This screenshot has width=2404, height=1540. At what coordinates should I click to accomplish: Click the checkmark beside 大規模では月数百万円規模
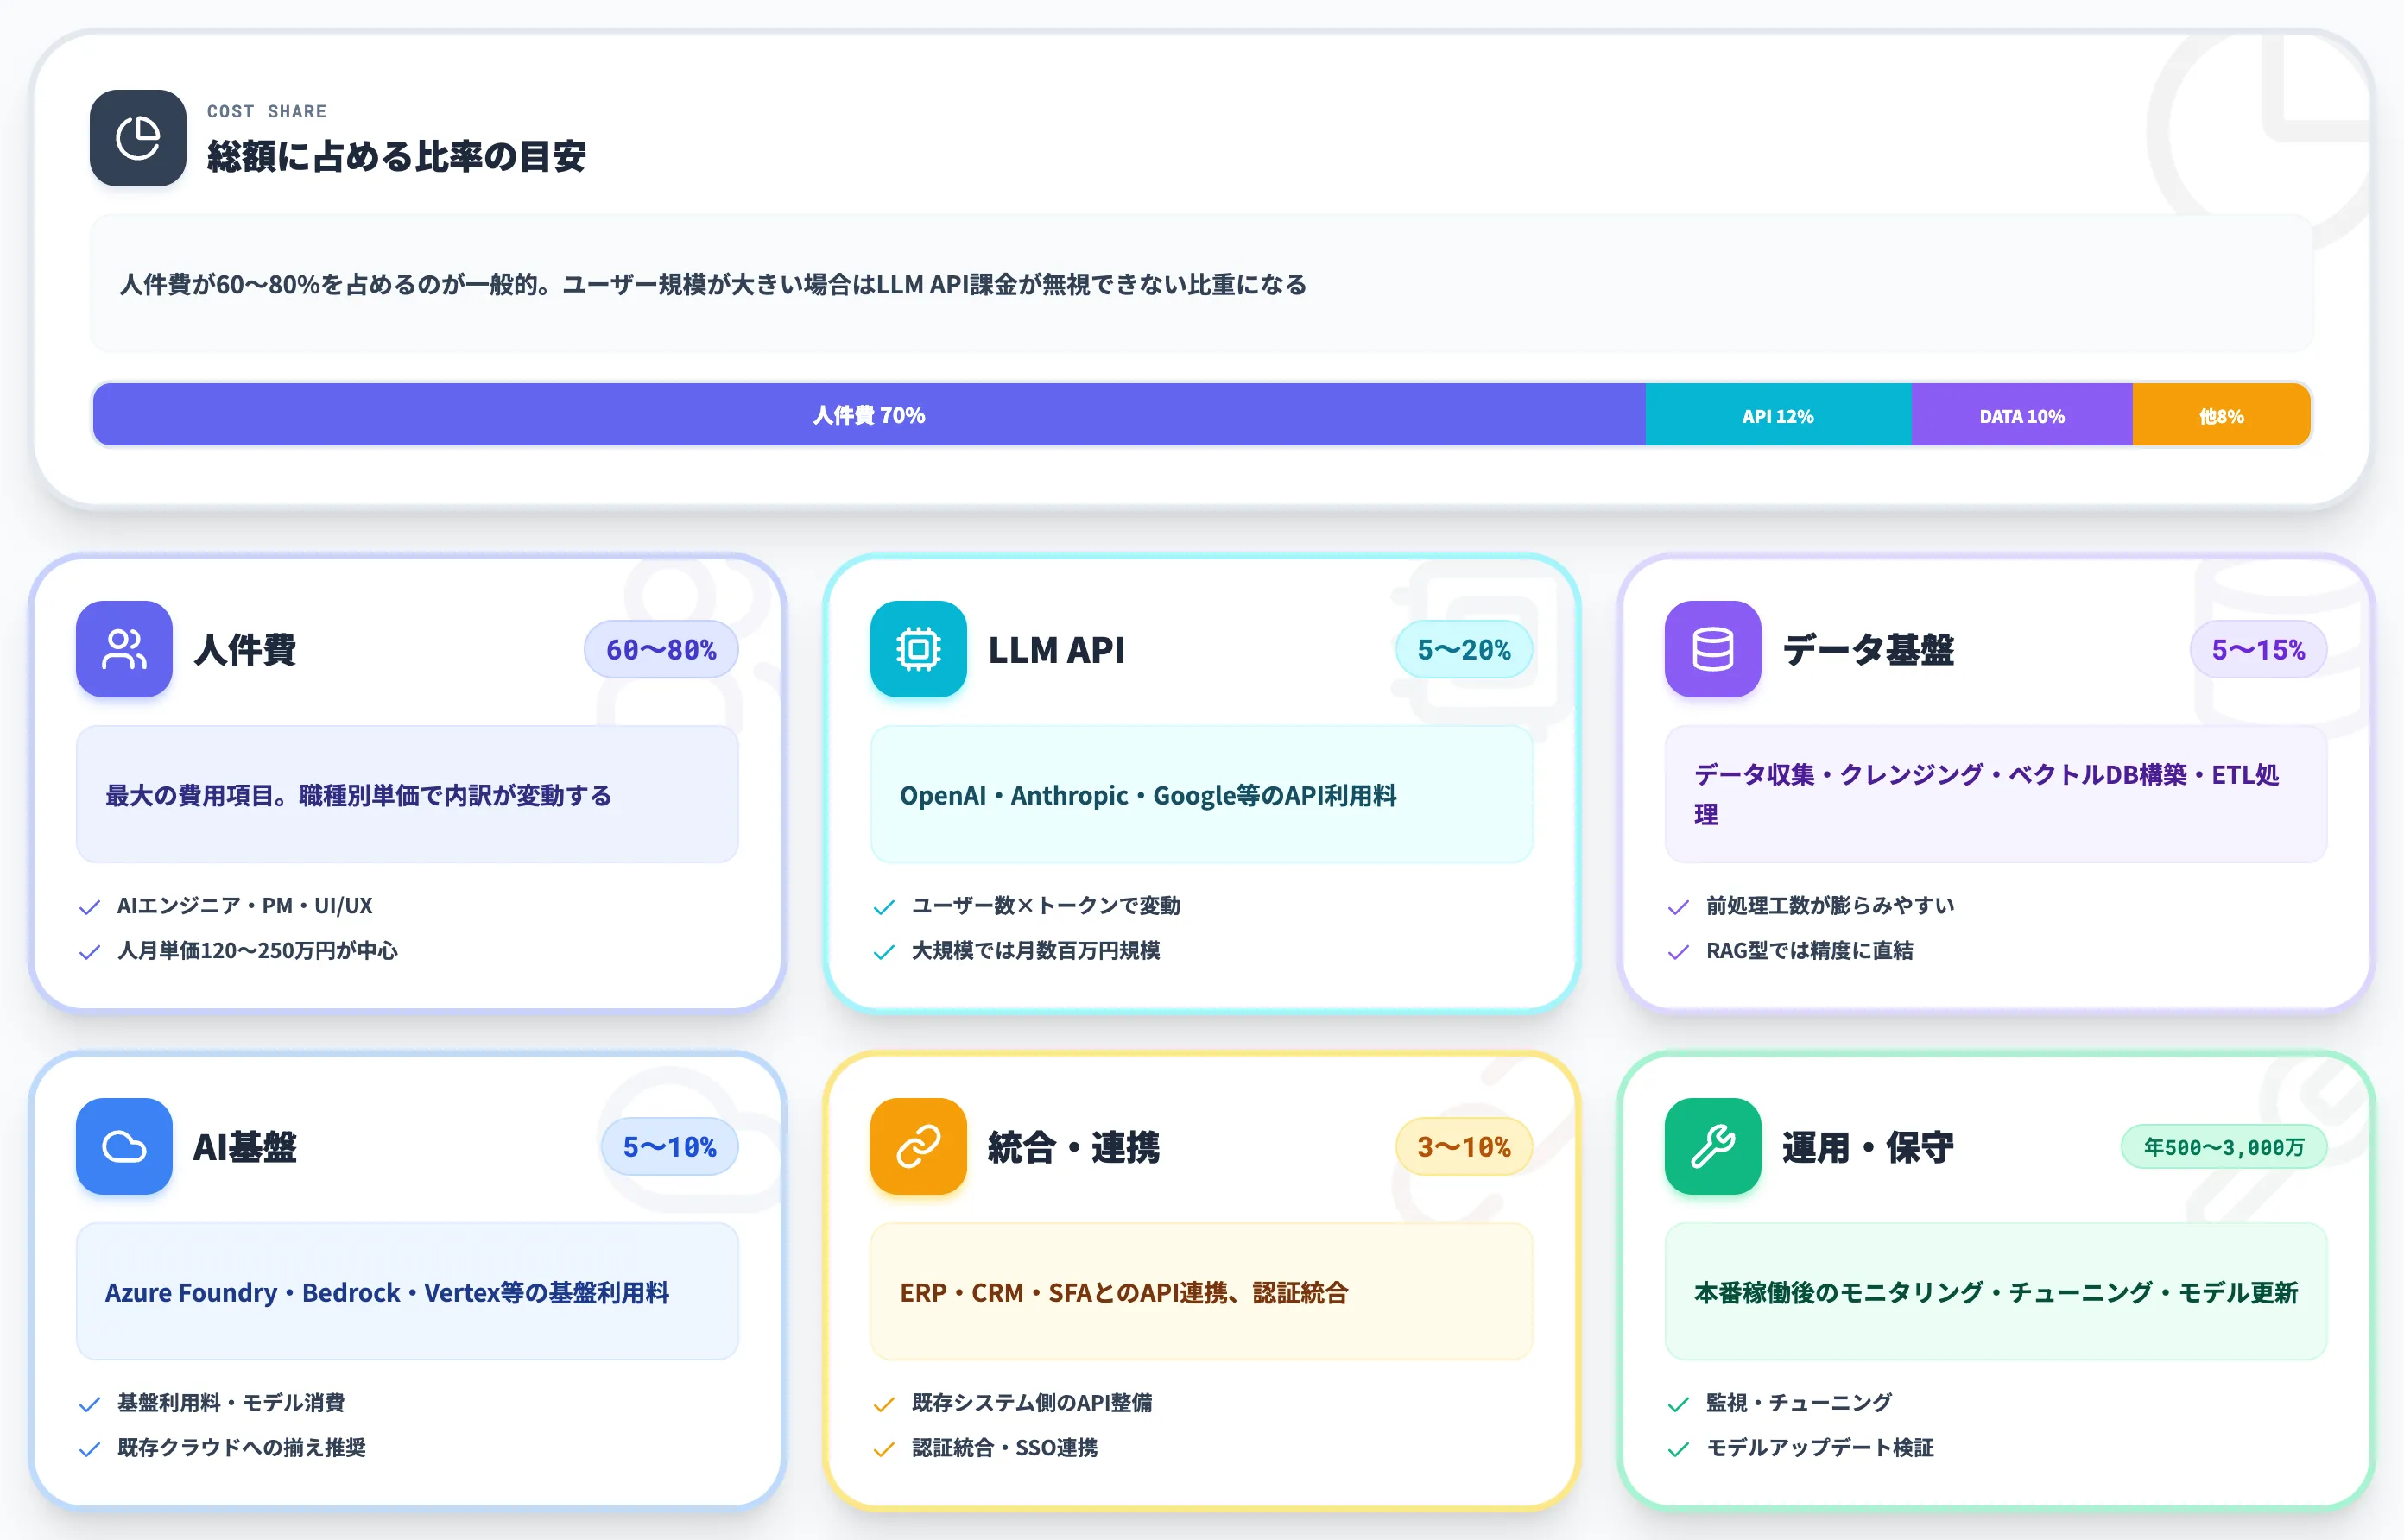884,952
